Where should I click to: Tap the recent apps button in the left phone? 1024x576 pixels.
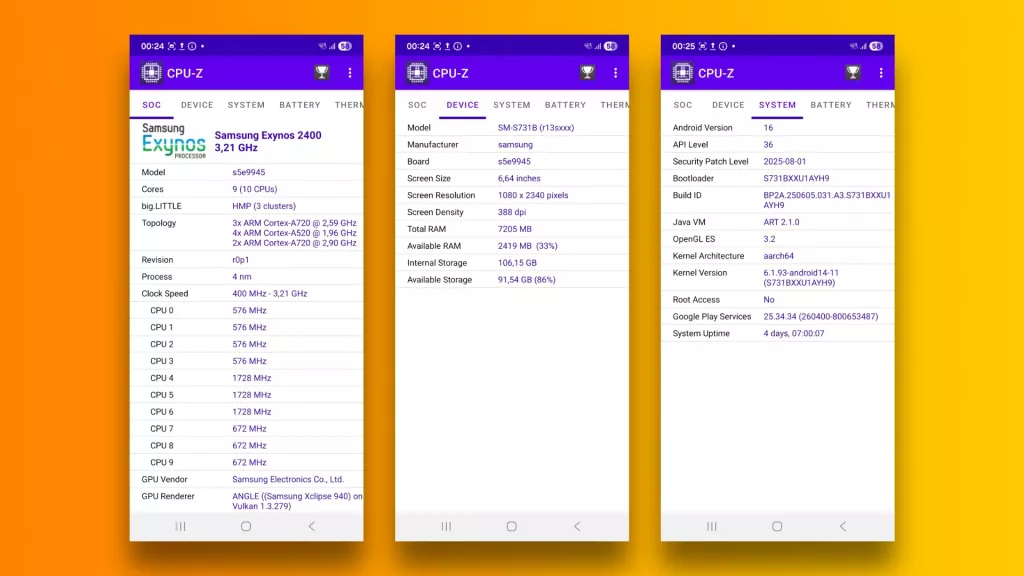[x=181, y=526]
